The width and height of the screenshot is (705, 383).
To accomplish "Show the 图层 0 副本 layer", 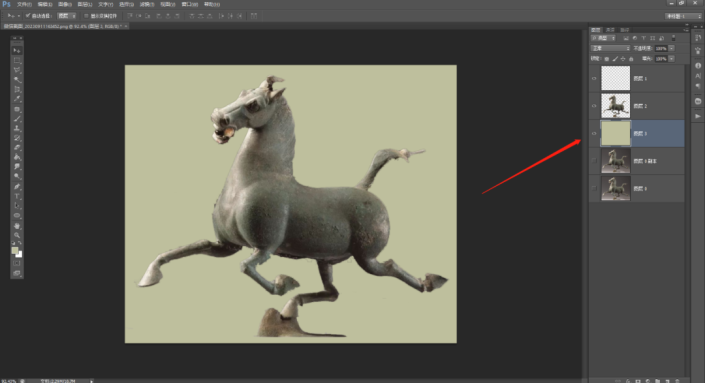I will (x=594, y=161).
